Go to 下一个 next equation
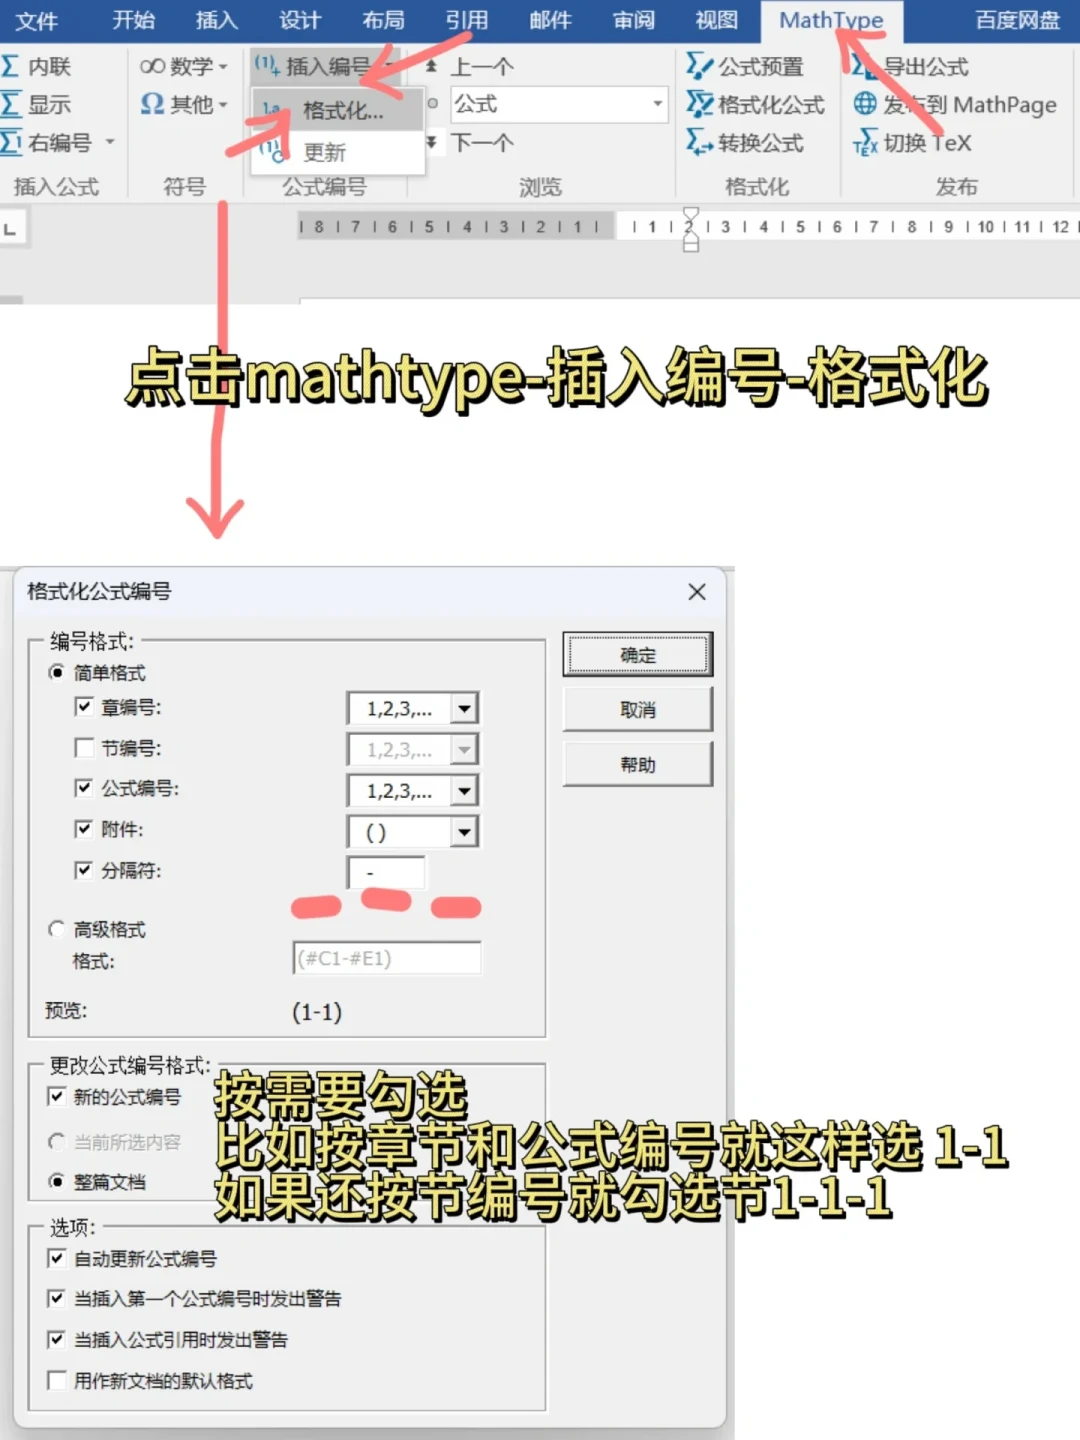 click(x=481, y=142)
